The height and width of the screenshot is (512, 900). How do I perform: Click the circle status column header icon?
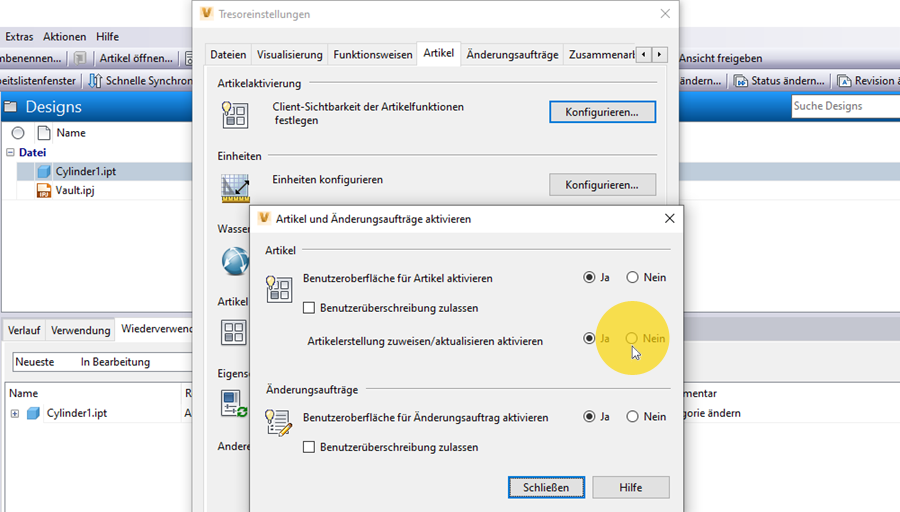point(18,133)
